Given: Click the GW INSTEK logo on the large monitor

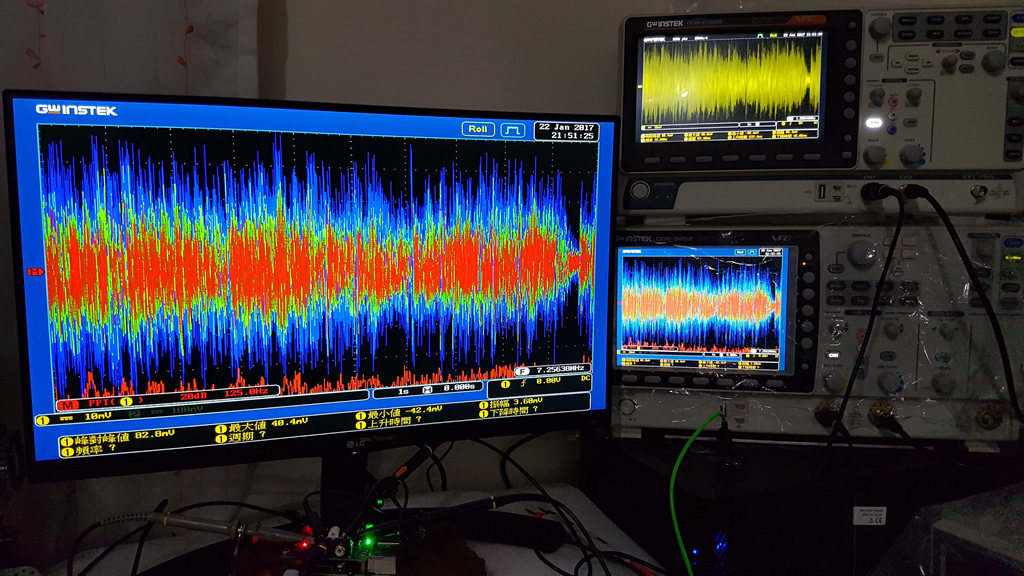Looking at the screenshot, I should click(x=76, y=110).
